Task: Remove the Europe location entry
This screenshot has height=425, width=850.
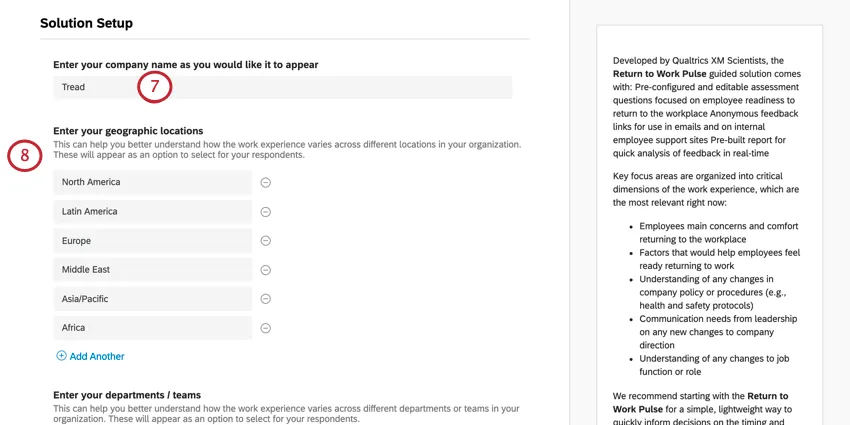Action: [x=266, y=241]
